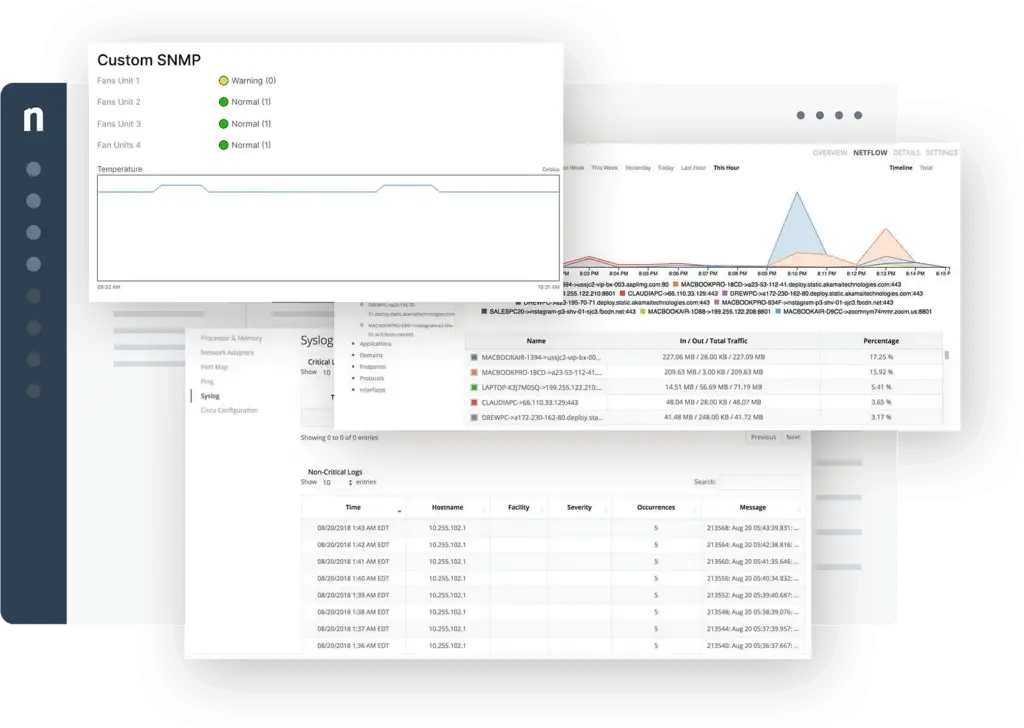
Task: Click the 08/20/2018 1:43 AM EDT log row
Action: coord(552,528)
